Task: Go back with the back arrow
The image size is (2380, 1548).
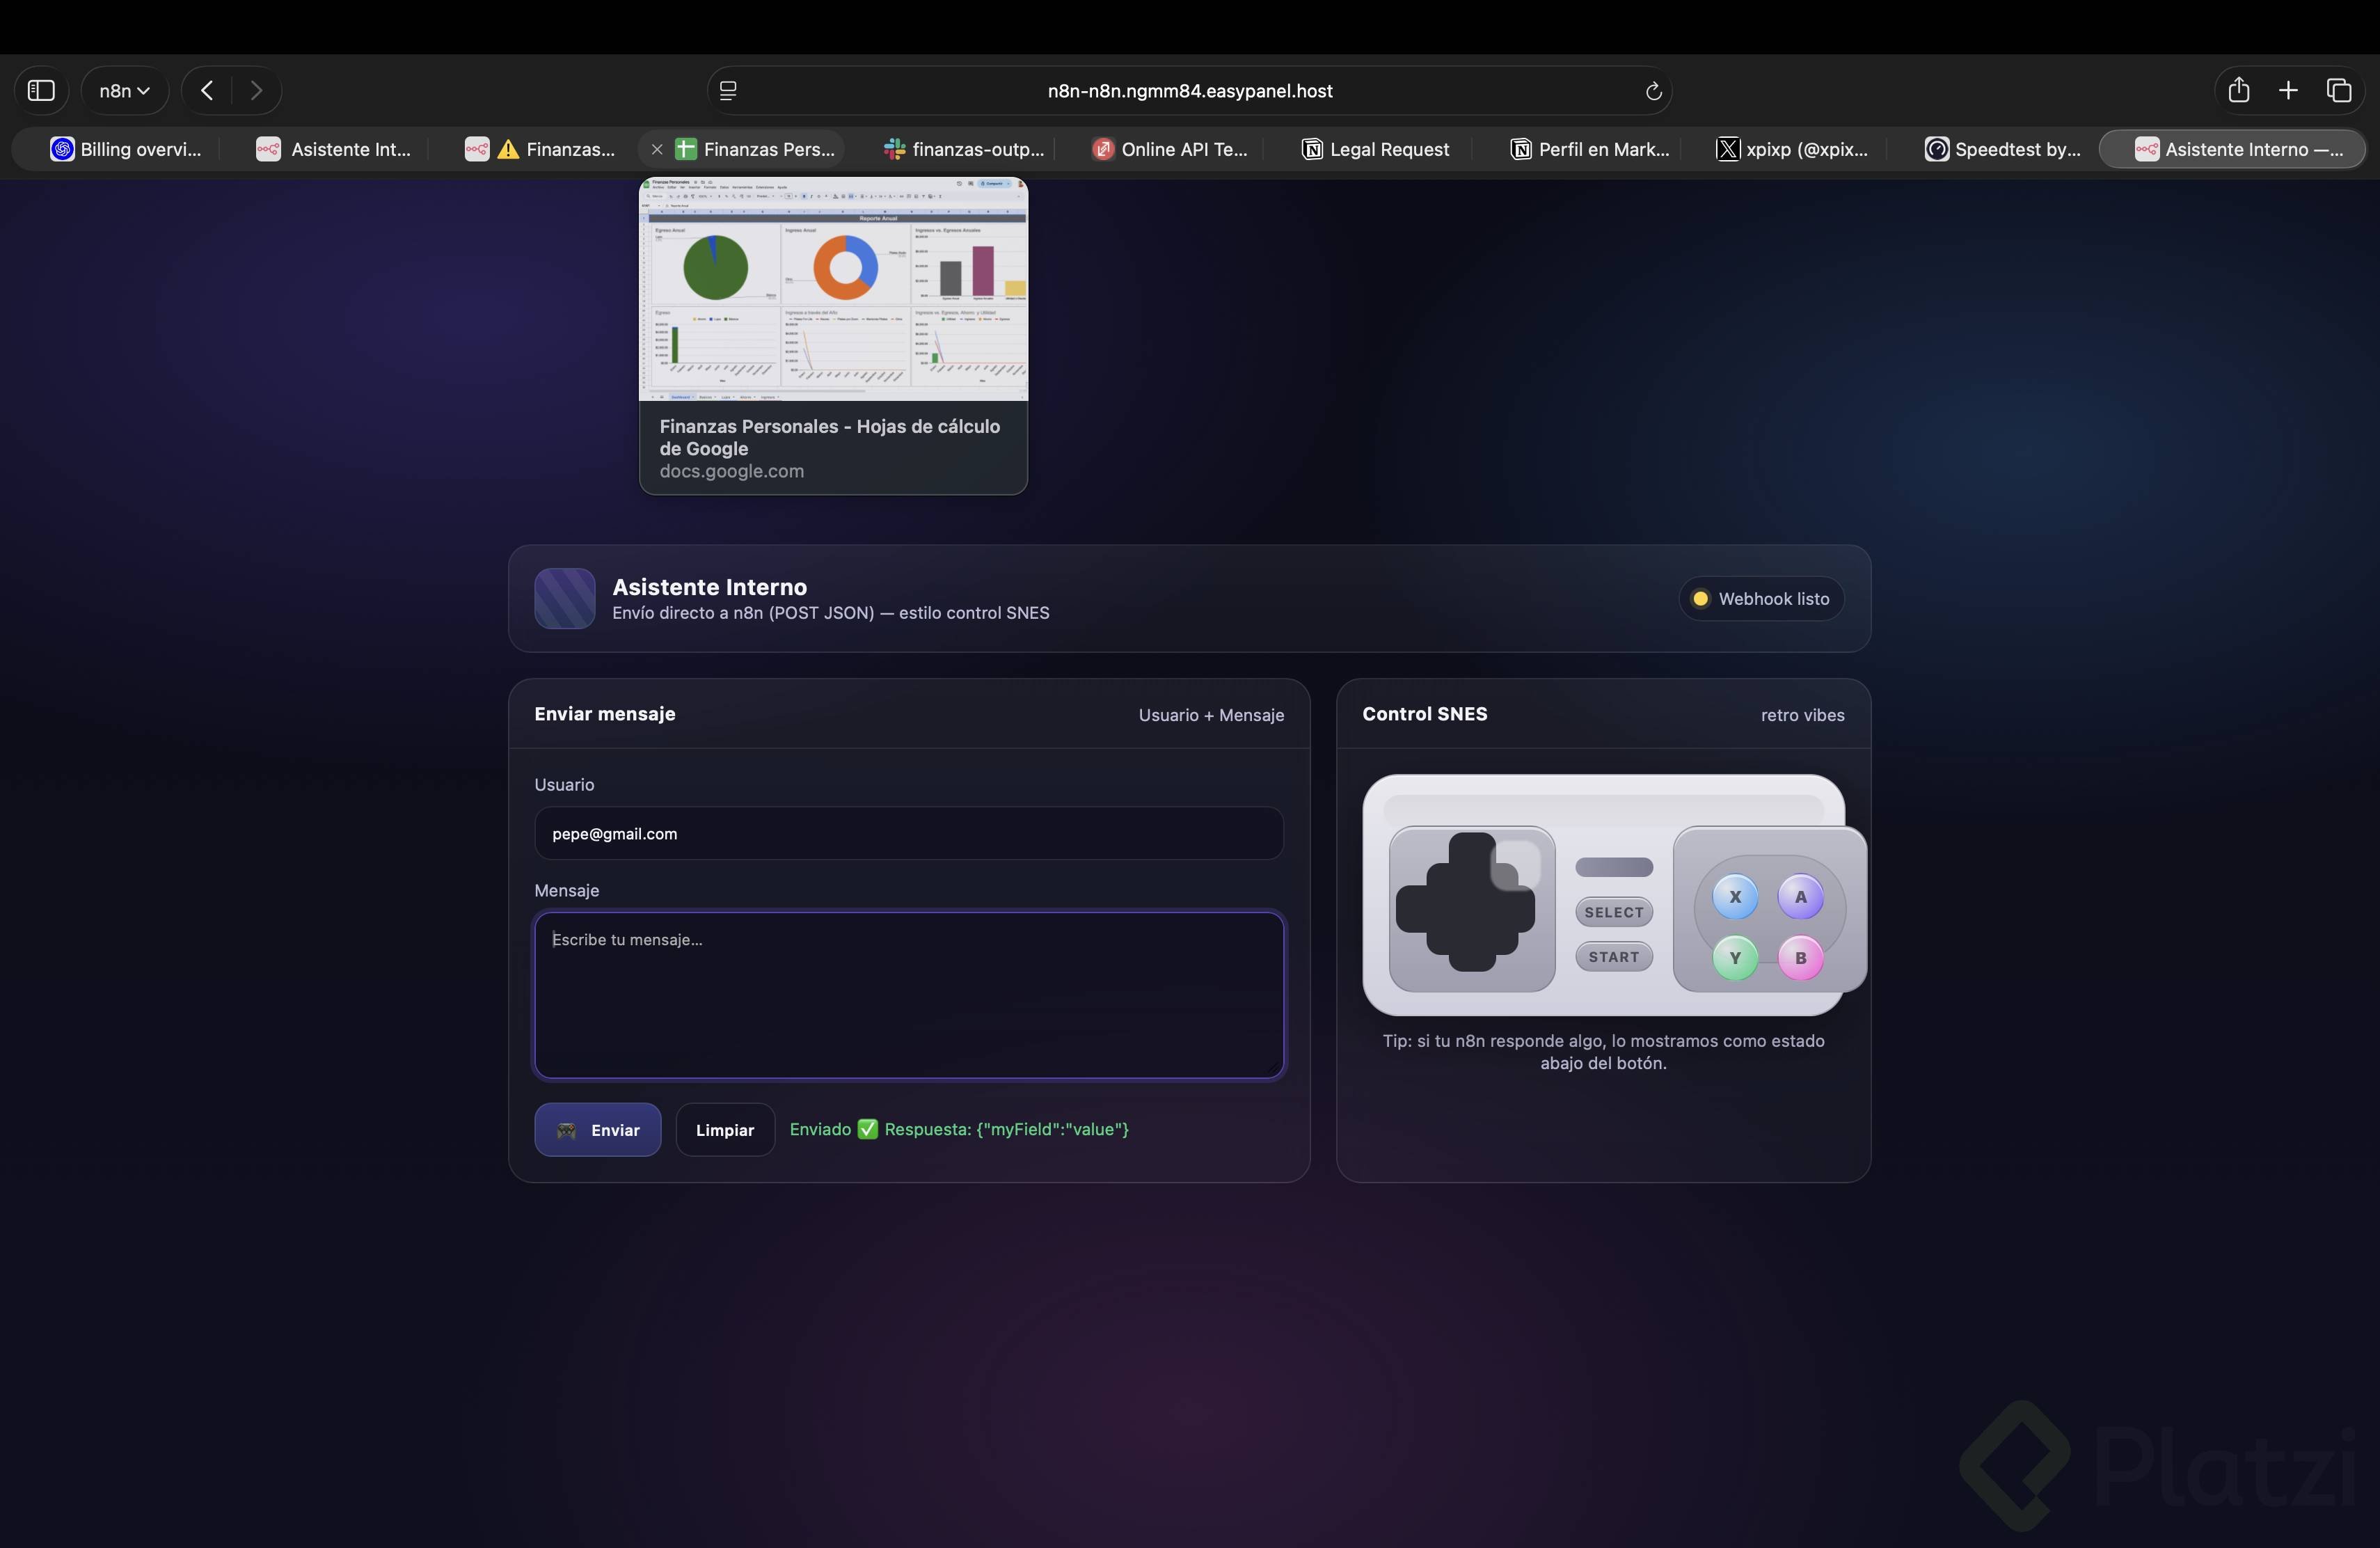Action: tap(207, 91)
